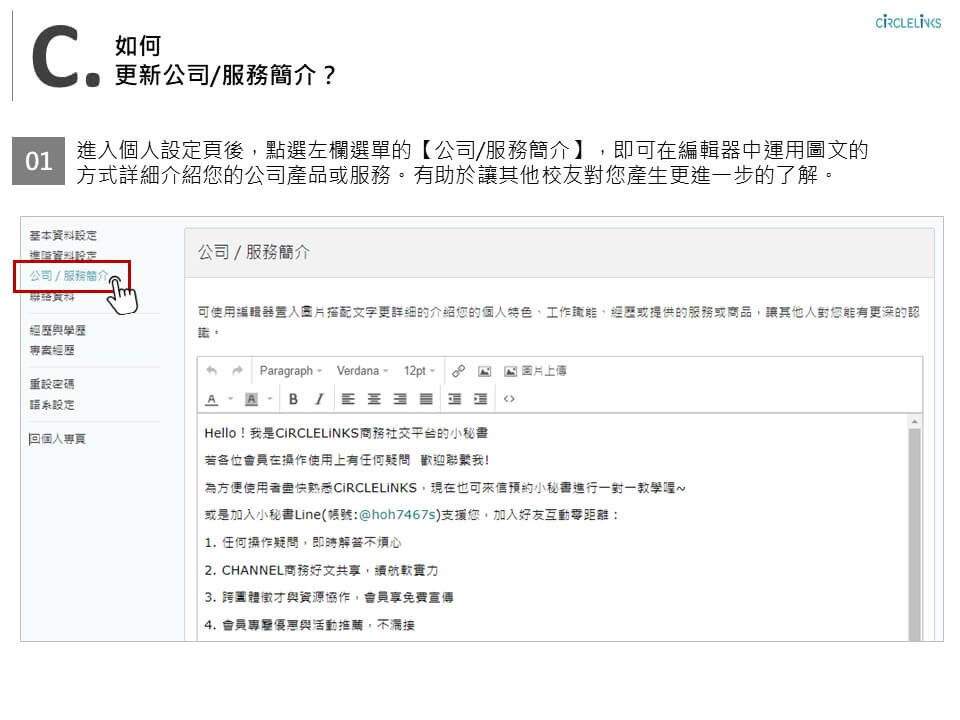Undo the last edit in editor
This screenshot has width=960, height=720.
pyautogui.click(x=212, y=370)
